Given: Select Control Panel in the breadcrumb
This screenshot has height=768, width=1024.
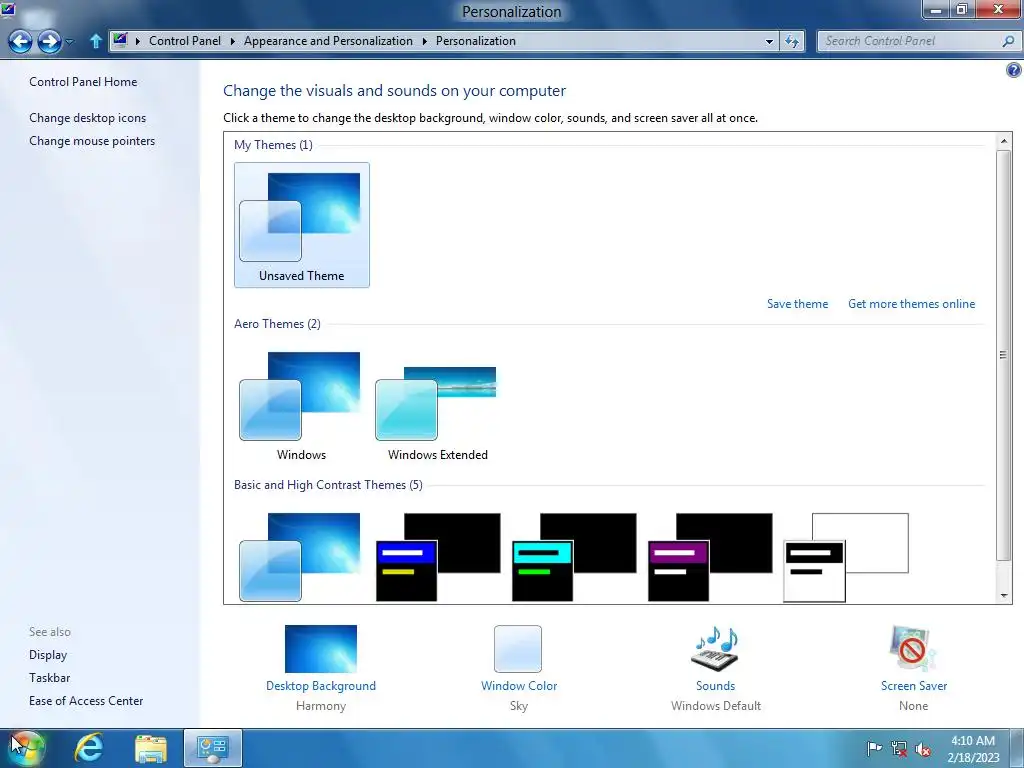Looking at the screenshot, I should pos(185,40).
